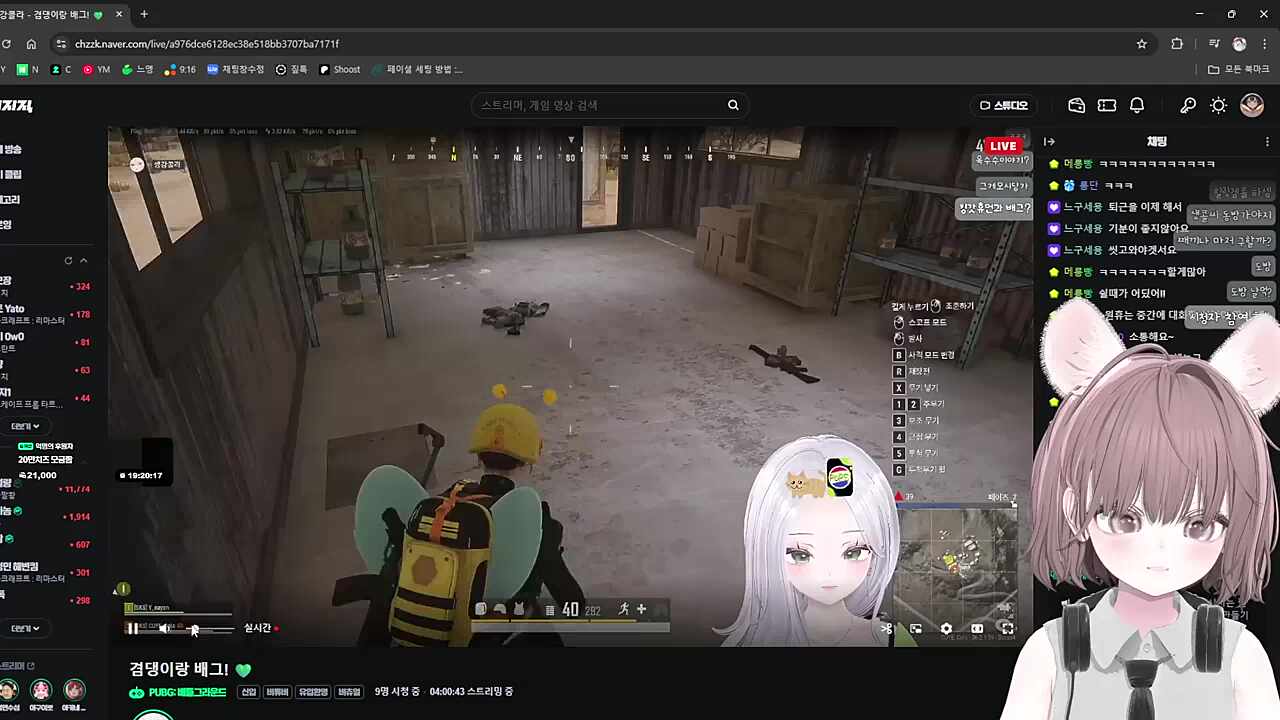
Task: Collapse the chat panel with arrow icon
Action: tap(1049, 142)
